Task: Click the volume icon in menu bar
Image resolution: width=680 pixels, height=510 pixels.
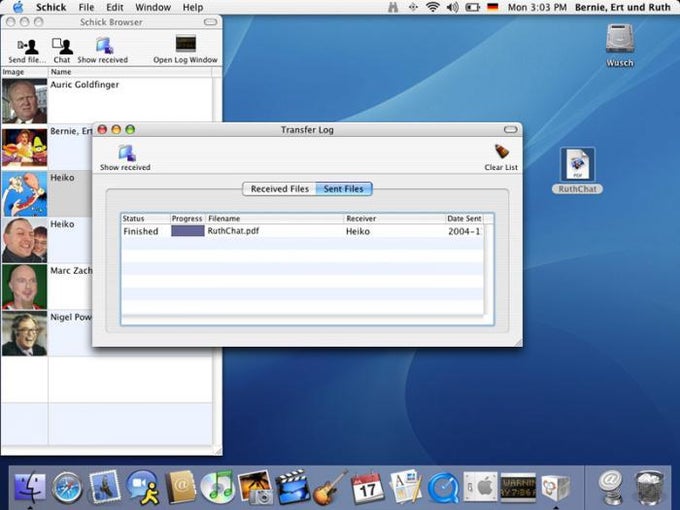Action: pos(452,7)
